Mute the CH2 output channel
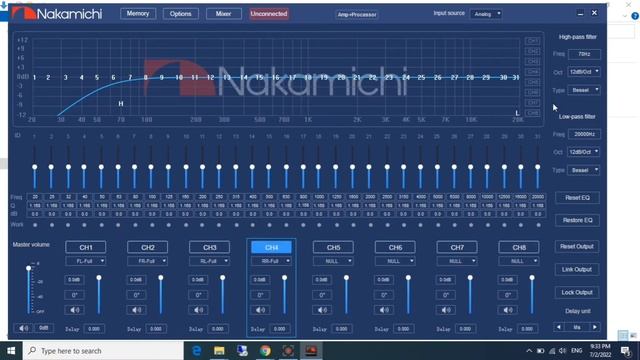This screenshot has width=640, height=360. [137, 310]
